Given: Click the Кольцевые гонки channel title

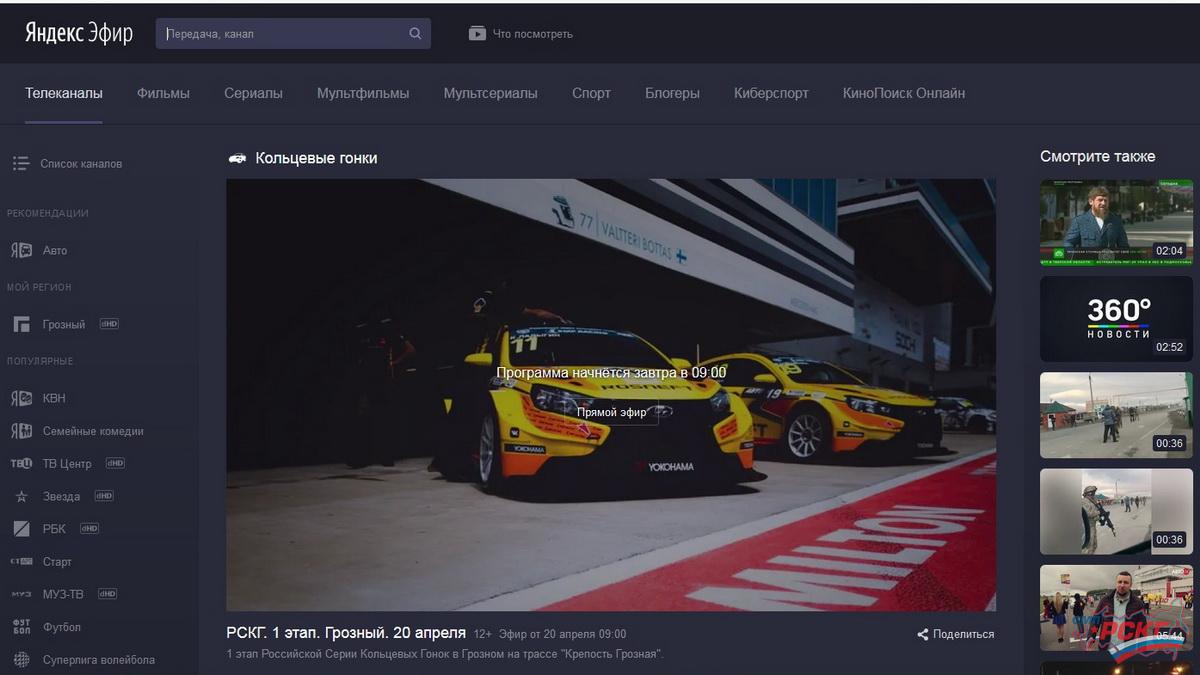Looking at the screenshot, I should coord(316,158).
